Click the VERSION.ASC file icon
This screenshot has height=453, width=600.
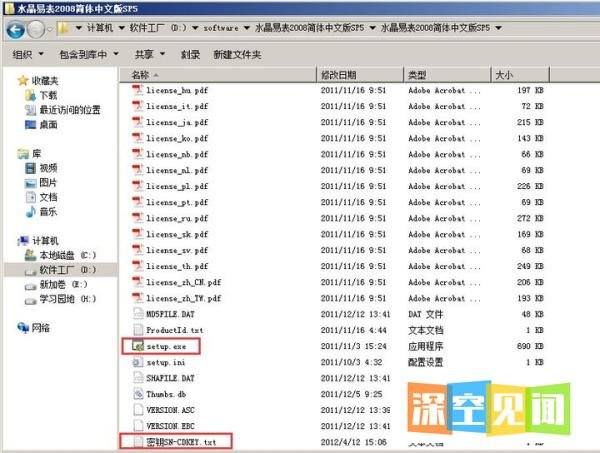[138, 410]
